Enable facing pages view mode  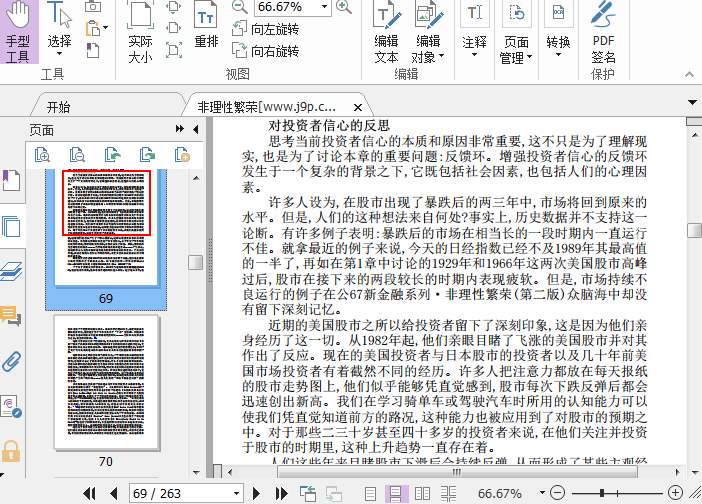coord(422,494)
